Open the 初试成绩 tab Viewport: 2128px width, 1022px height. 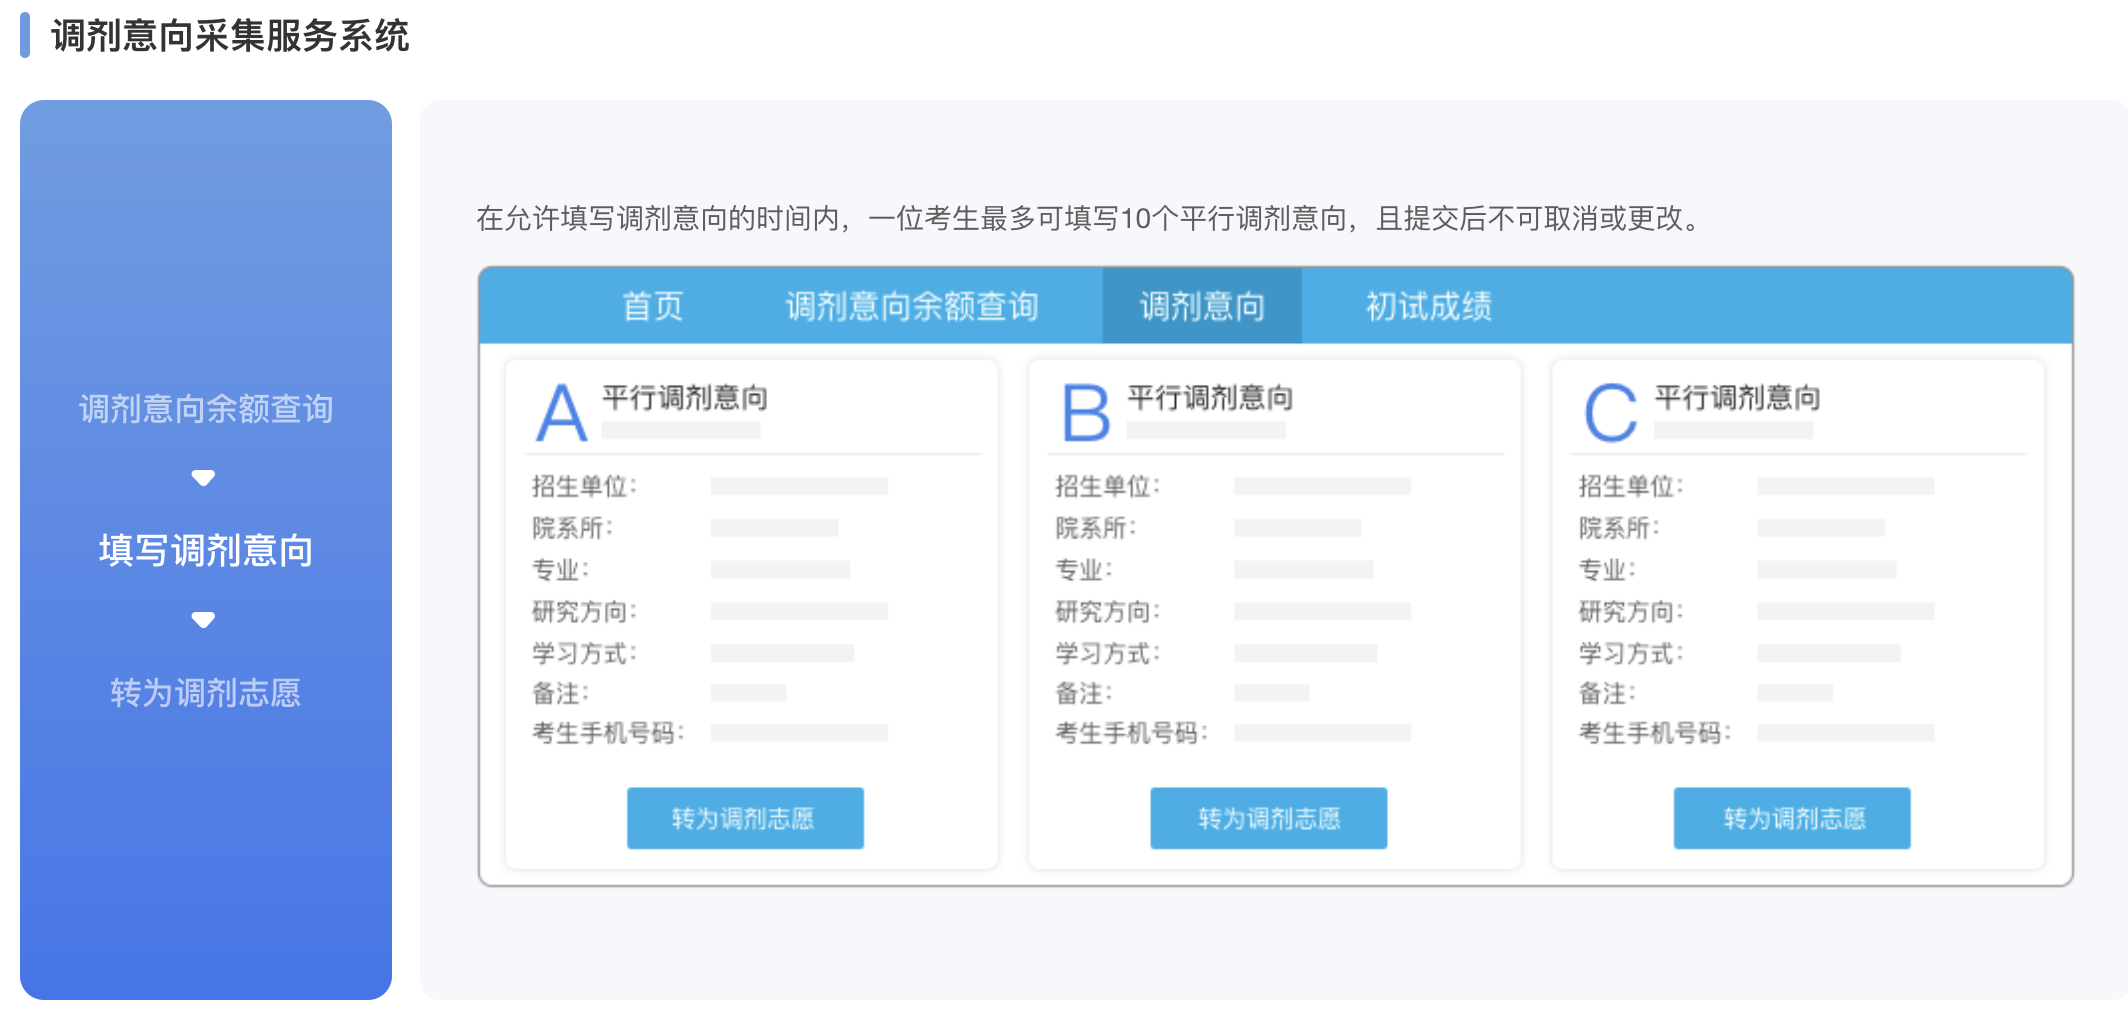[x=1428, y=306]
